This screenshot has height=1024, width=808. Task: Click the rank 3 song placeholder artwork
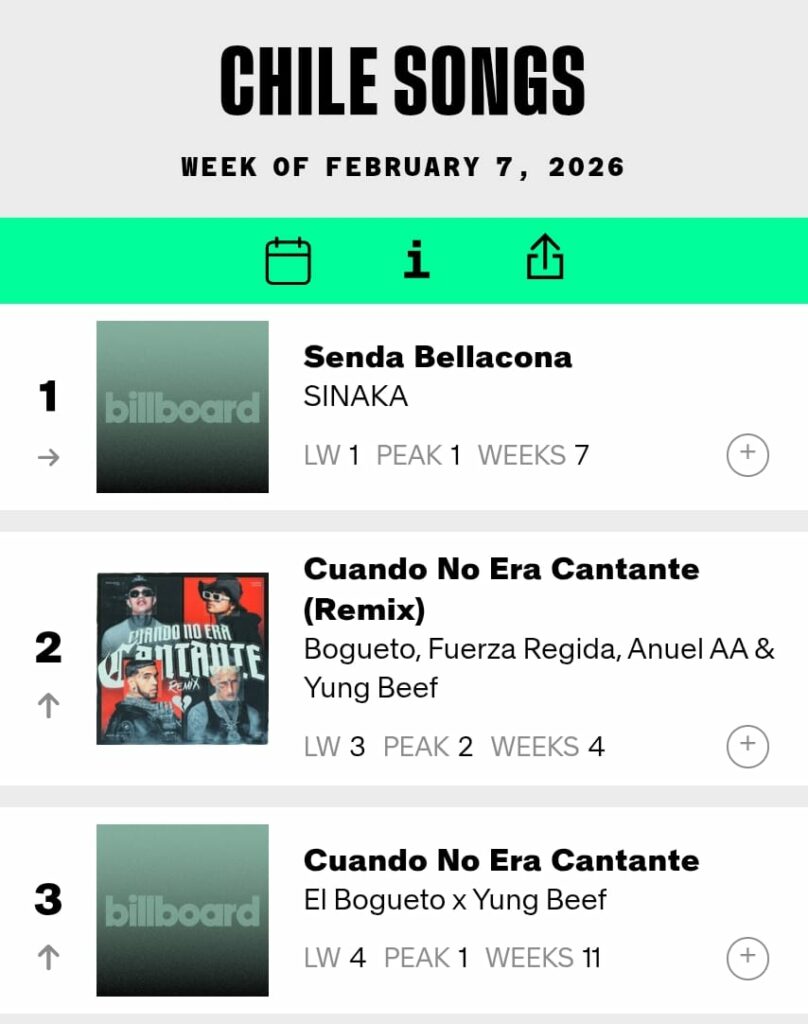(x=182, y=910)
